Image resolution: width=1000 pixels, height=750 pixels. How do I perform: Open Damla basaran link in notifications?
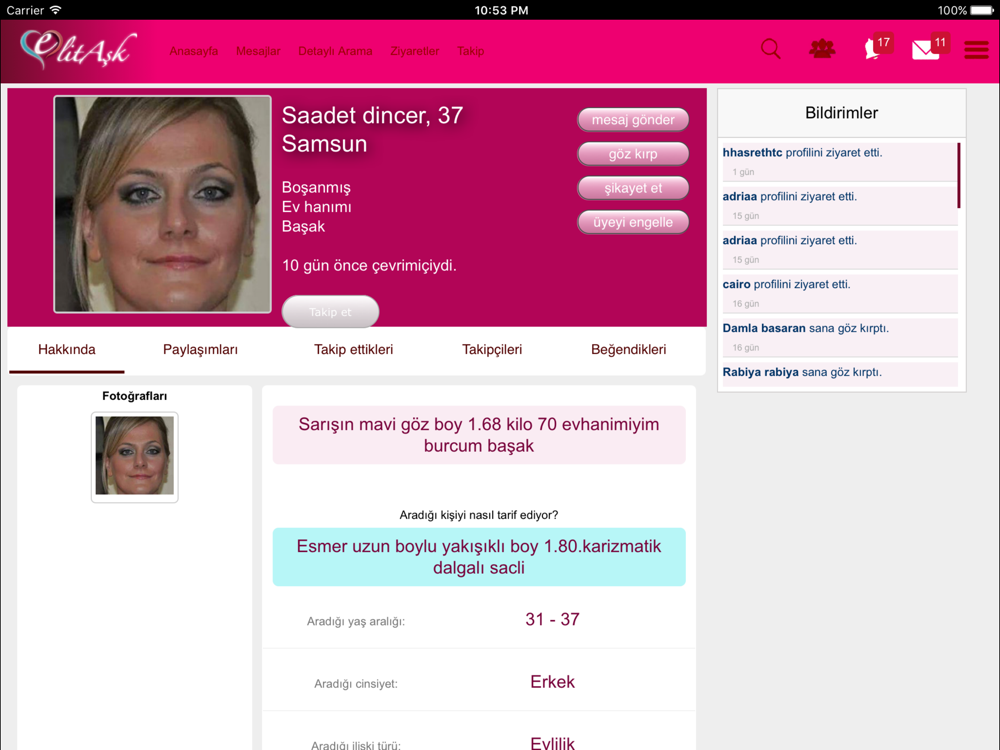763,328
